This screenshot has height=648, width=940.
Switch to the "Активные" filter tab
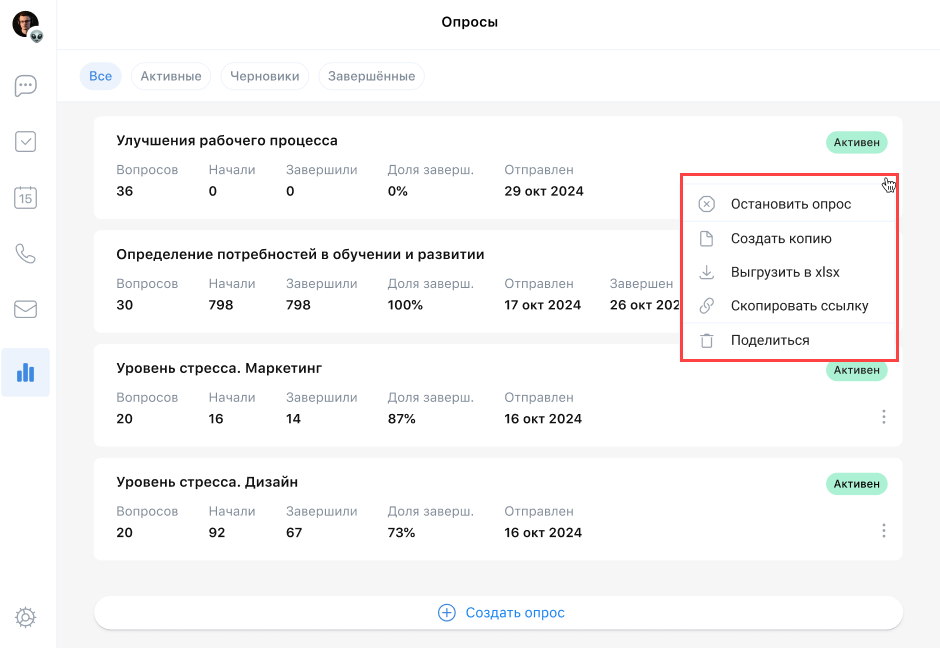coord(171,76)
